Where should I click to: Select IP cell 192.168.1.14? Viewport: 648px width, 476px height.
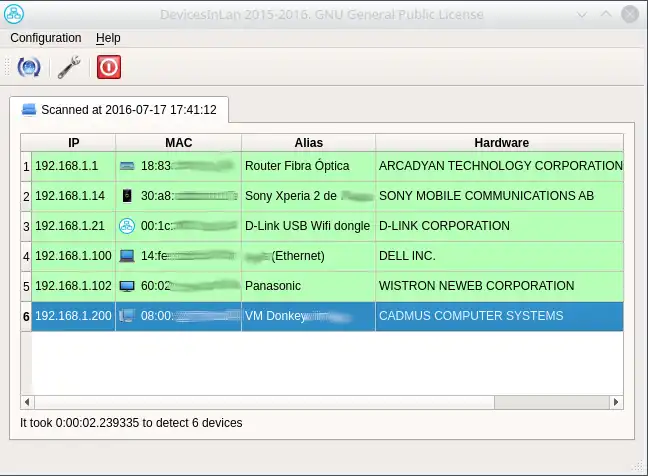coord(74,196)
